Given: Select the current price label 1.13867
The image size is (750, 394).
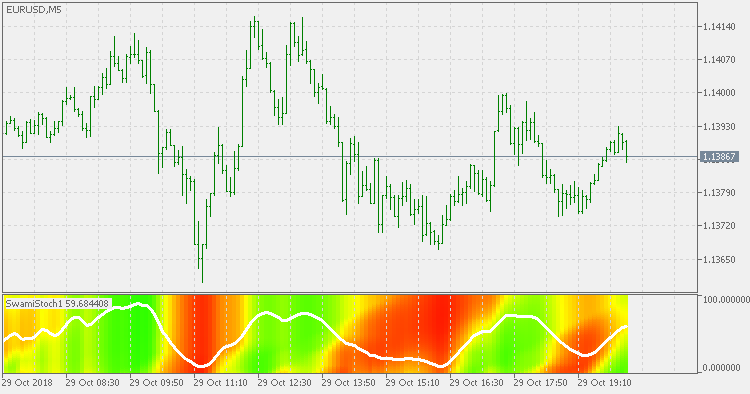Looking at the screenshot, I should pyautogui.click(x=719, y=157).
